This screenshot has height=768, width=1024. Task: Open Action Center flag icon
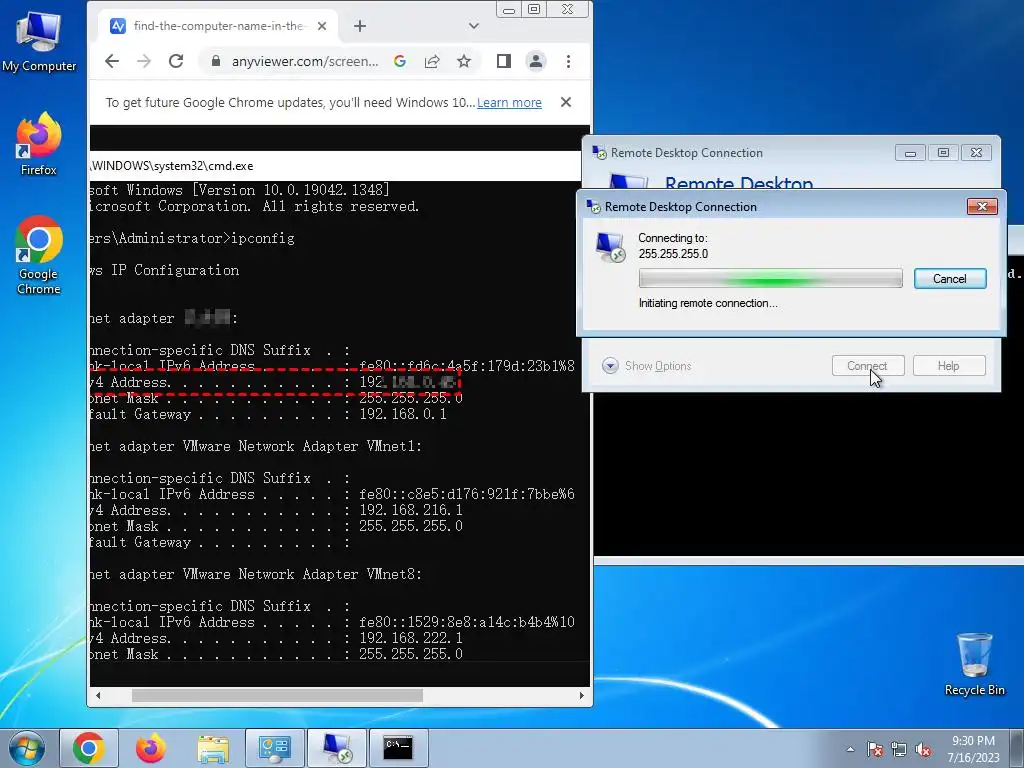pos(875,749)
